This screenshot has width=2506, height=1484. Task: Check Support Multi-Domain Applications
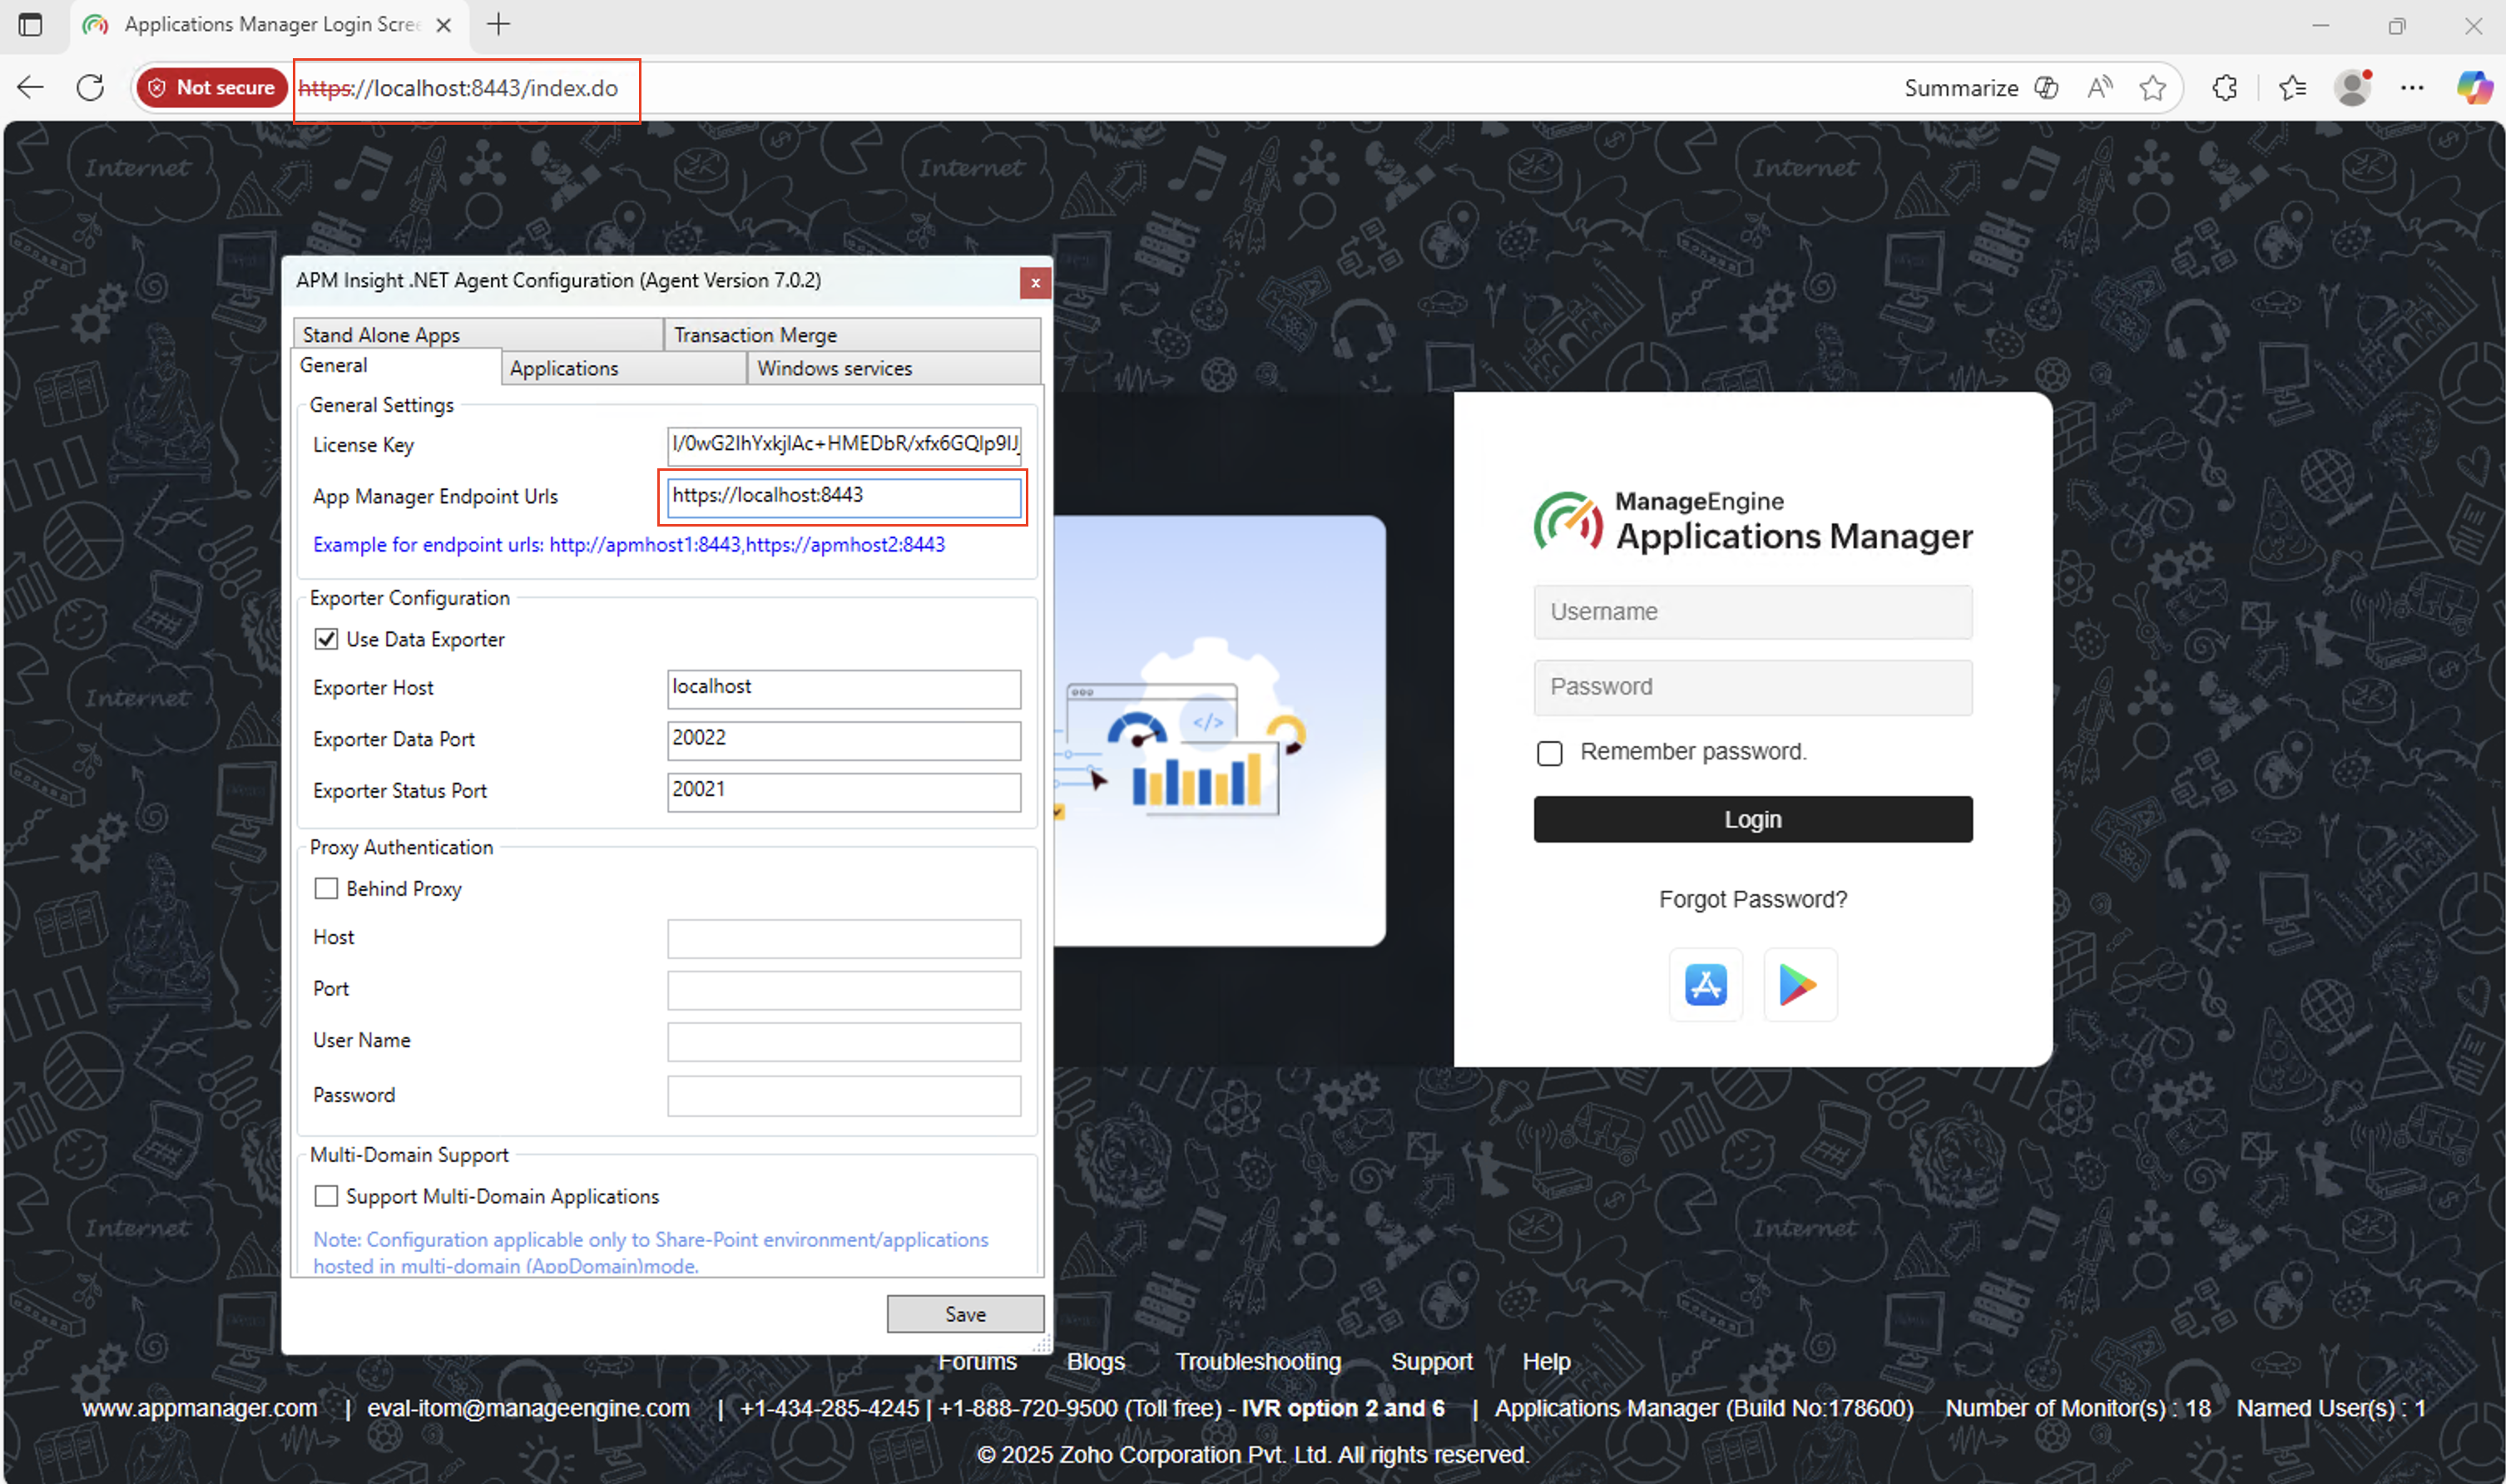(326, 1196)
